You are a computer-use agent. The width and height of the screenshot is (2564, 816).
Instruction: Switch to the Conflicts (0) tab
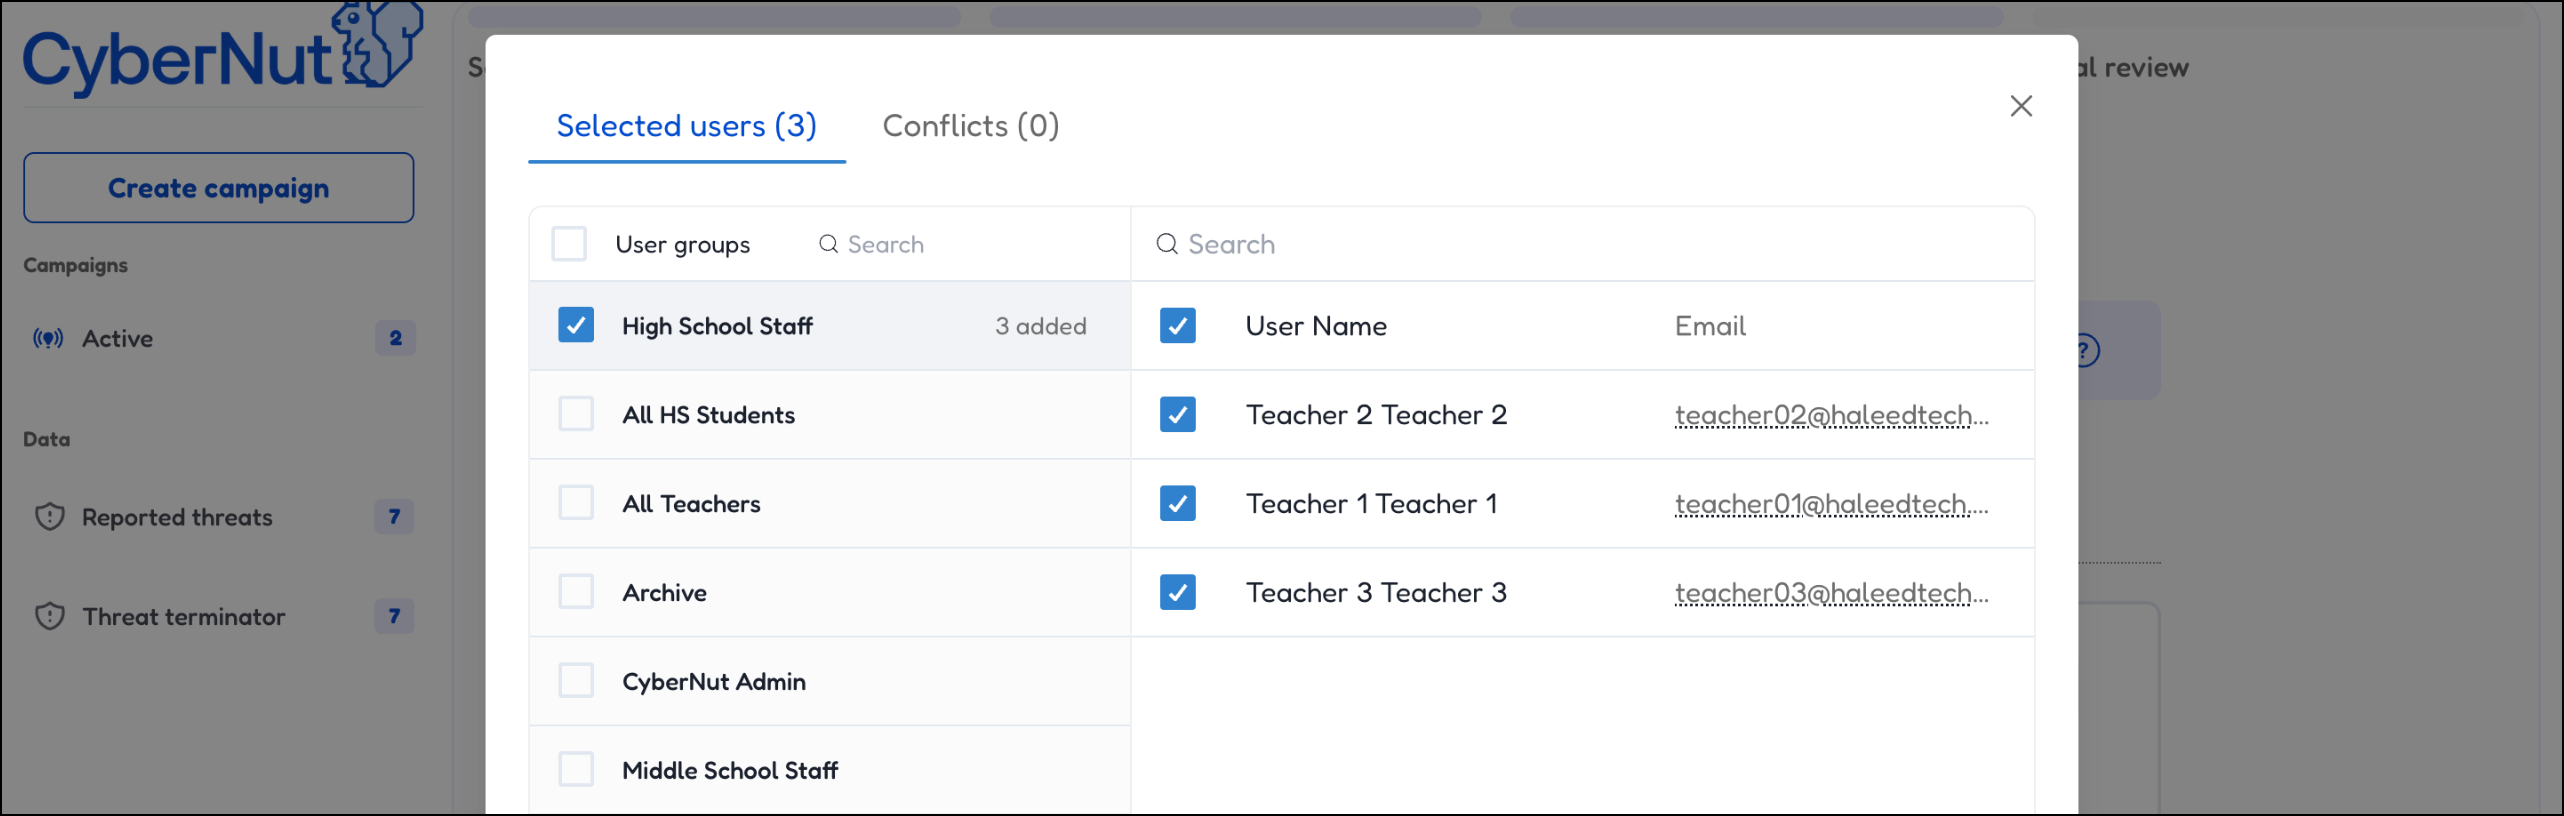point(970,126)
